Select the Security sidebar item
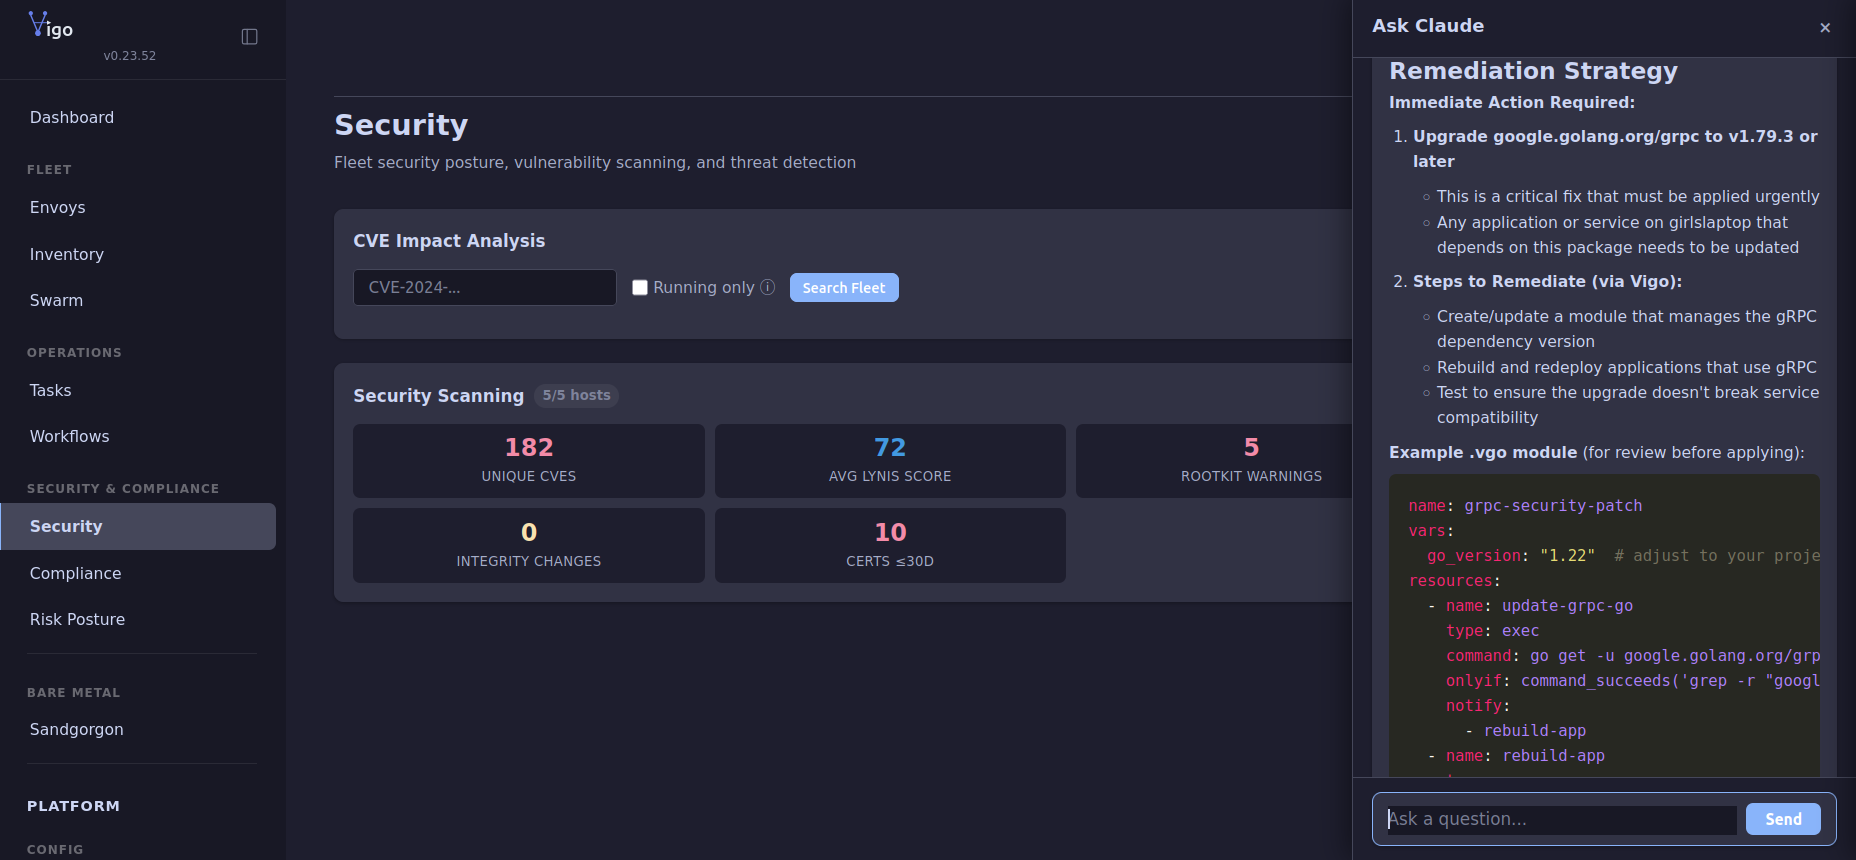This screenshot has height=860, width=1856. (x=138, y=527)
